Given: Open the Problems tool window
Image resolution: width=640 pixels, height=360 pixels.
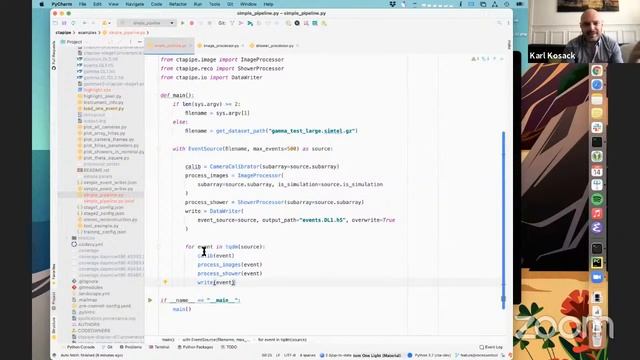Looking at the screenshot, I should click(x=131, y=347).
